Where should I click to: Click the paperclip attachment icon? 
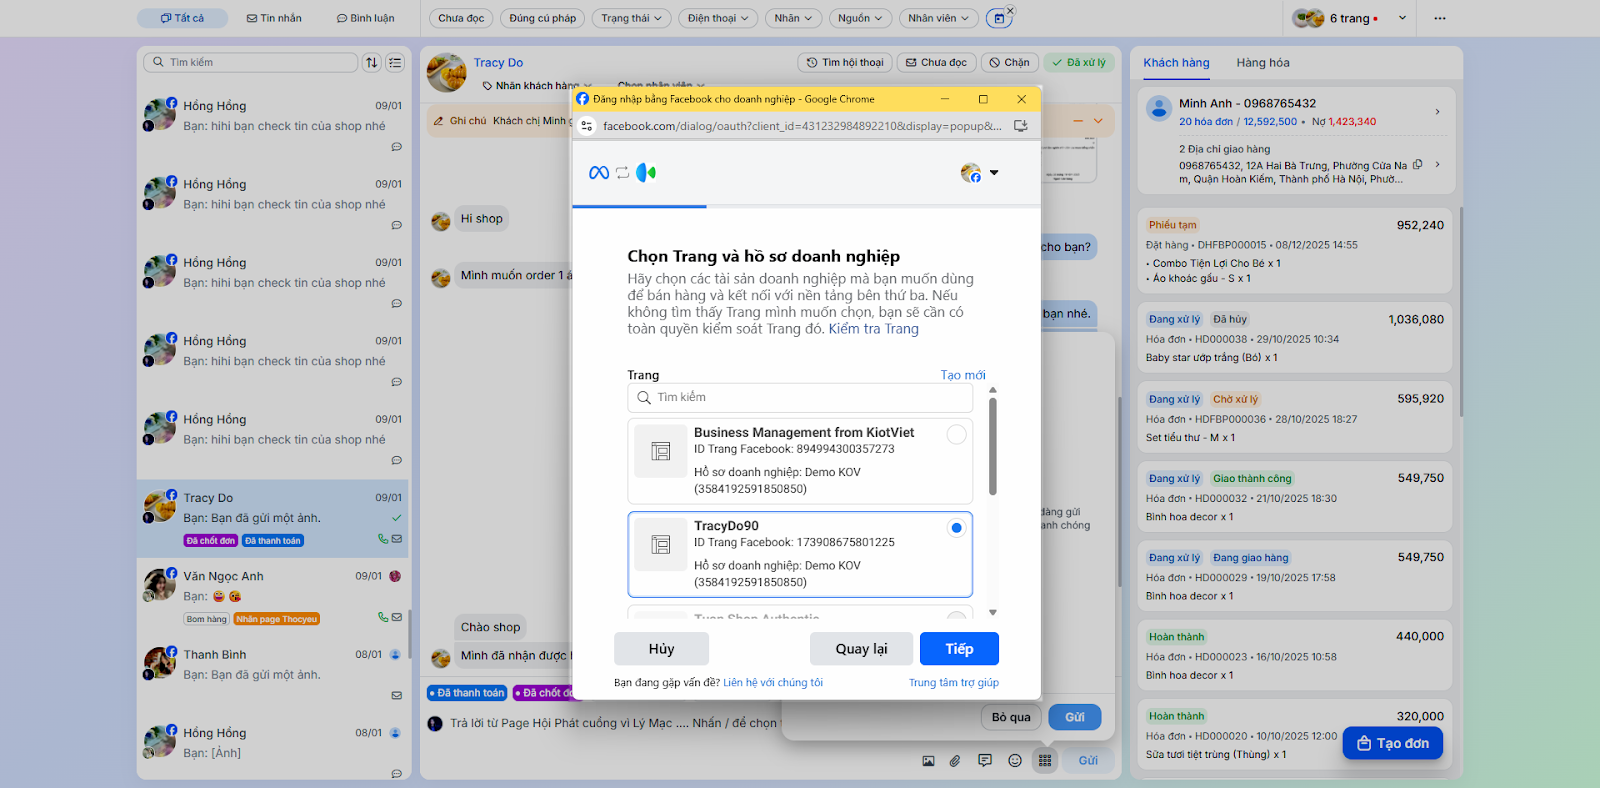click(955, 761)
